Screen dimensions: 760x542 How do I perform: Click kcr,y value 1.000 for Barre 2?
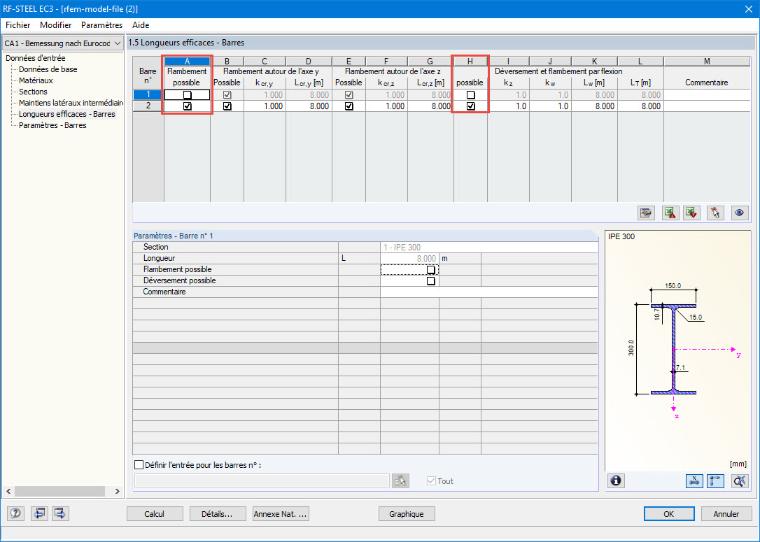click(264, 106)
